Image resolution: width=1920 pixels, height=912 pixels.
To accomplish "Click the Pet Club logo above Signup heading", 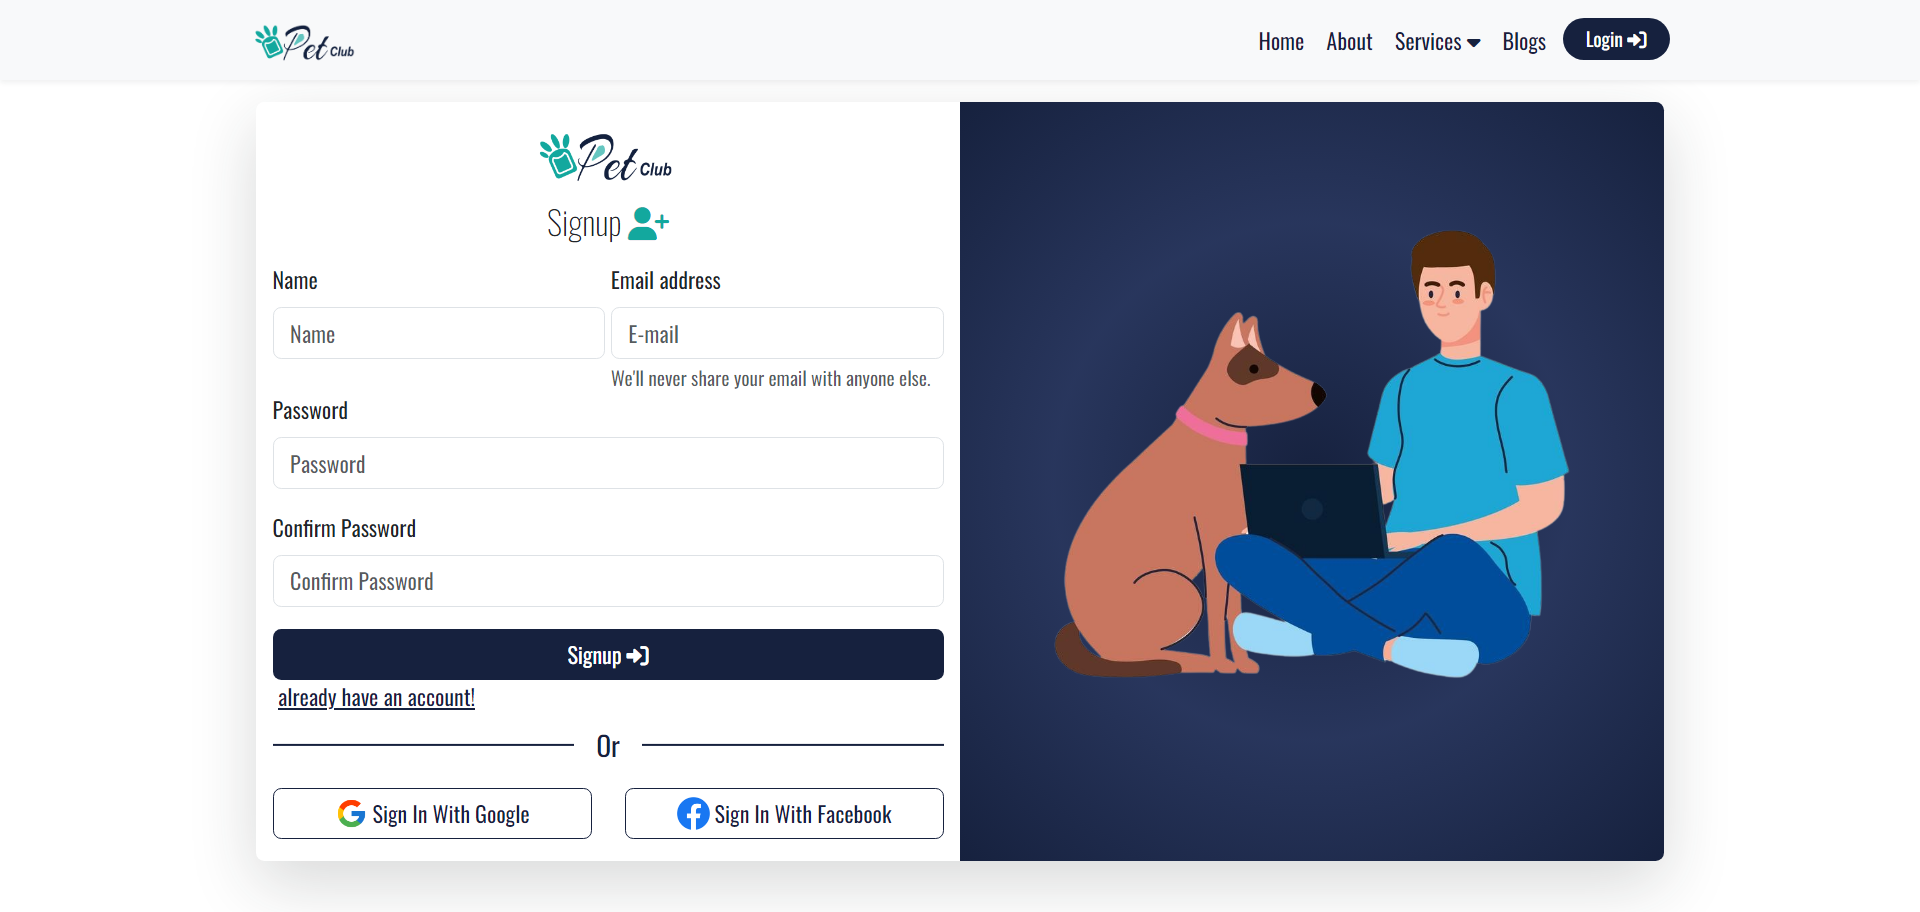I will (x=606, y=157).
